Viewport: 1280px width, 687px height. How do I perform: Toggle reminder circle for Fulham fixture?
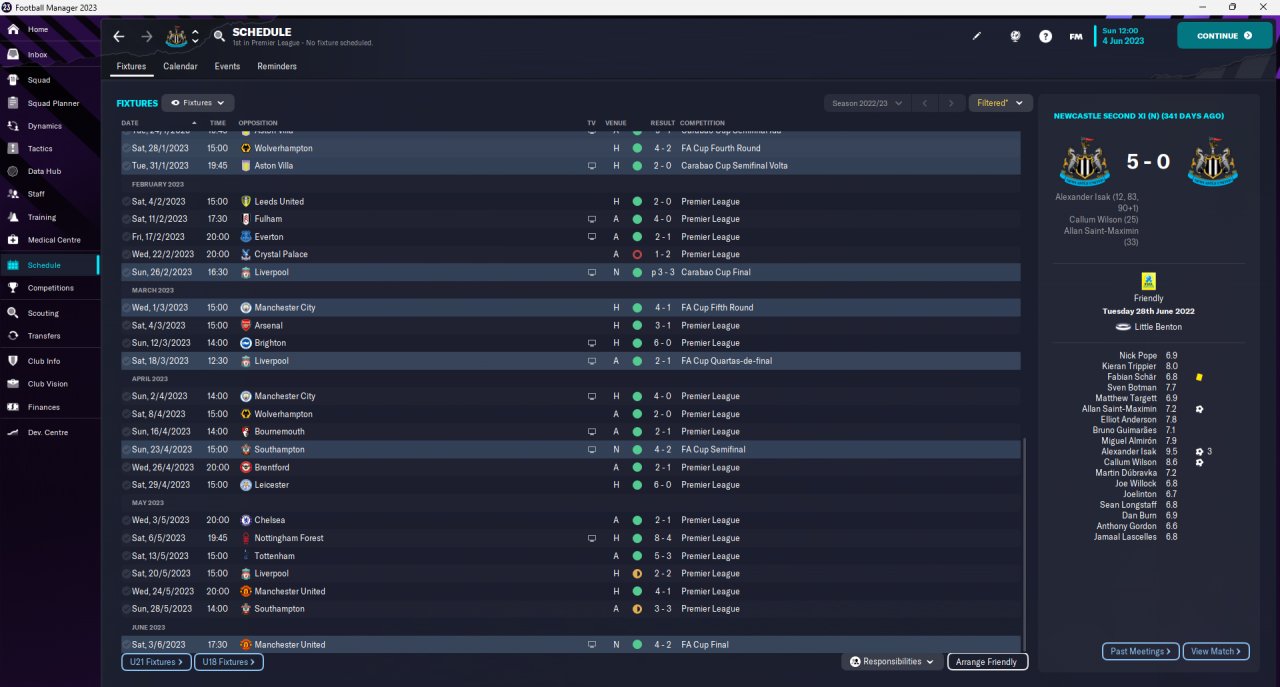[x=126, y=219]
